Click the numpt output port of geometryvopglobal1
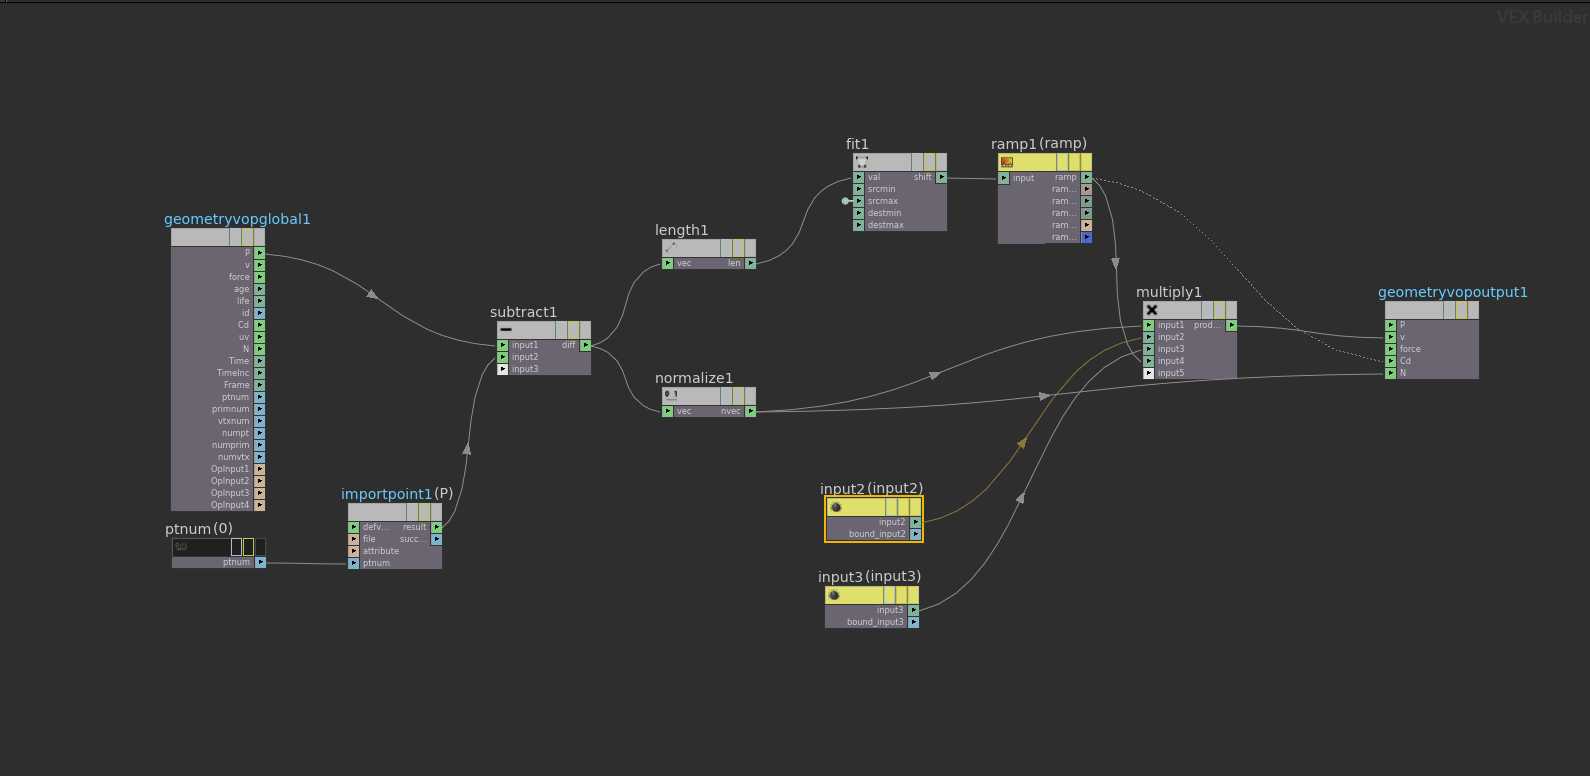 pyautogui.click(x=260, y=433)
